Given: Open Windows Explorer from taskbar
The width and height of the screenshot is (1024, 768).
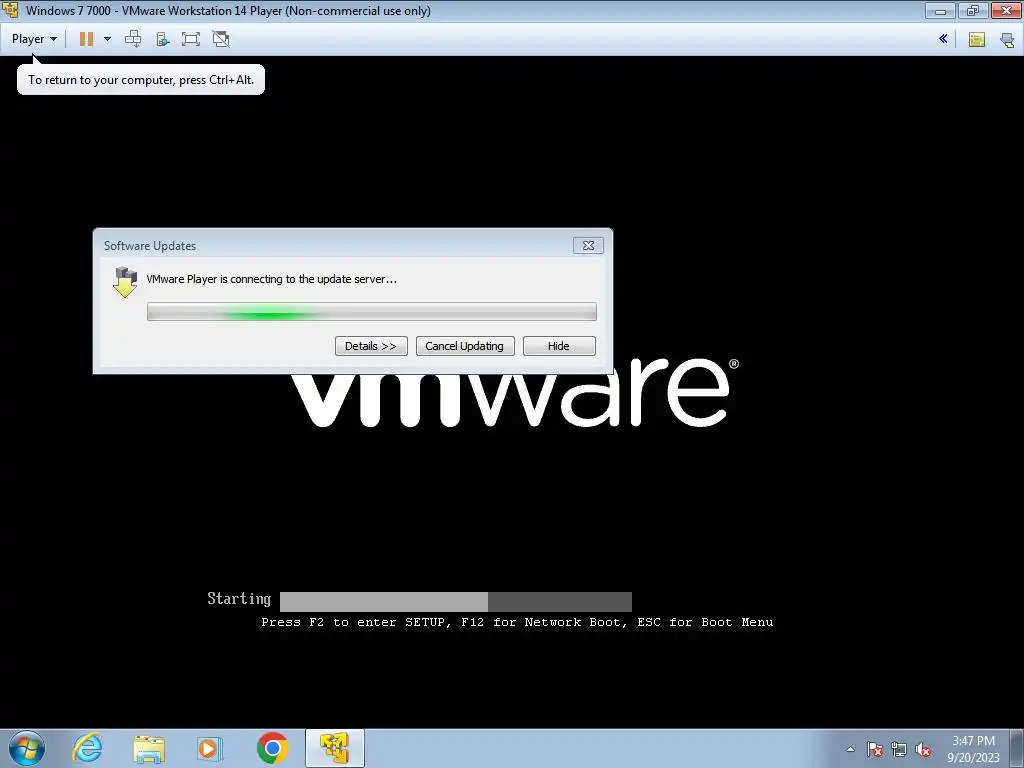Looking at the screenshot, I should tap(149, 748).
